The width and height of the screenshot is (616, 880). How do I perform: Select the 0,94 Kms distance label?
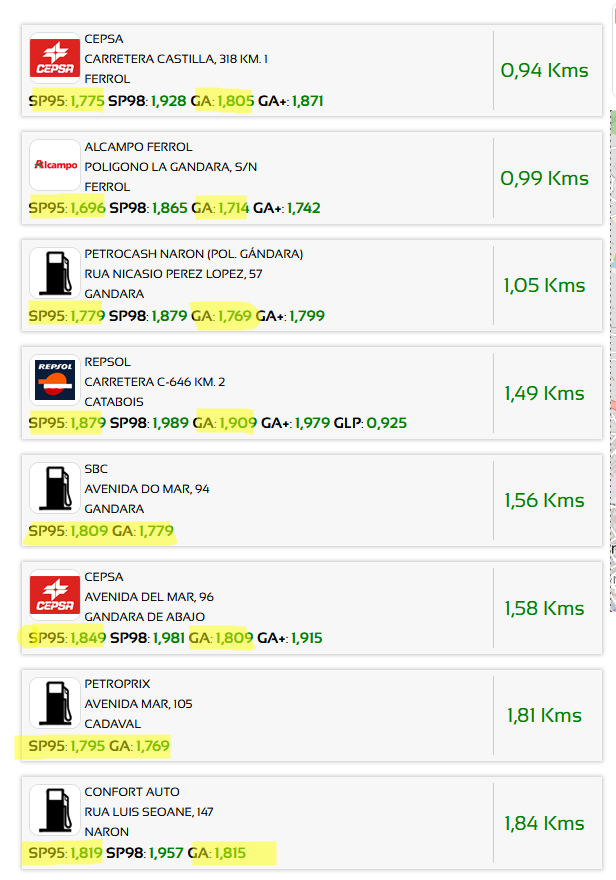pyautogui.click(x=544, y=70)
